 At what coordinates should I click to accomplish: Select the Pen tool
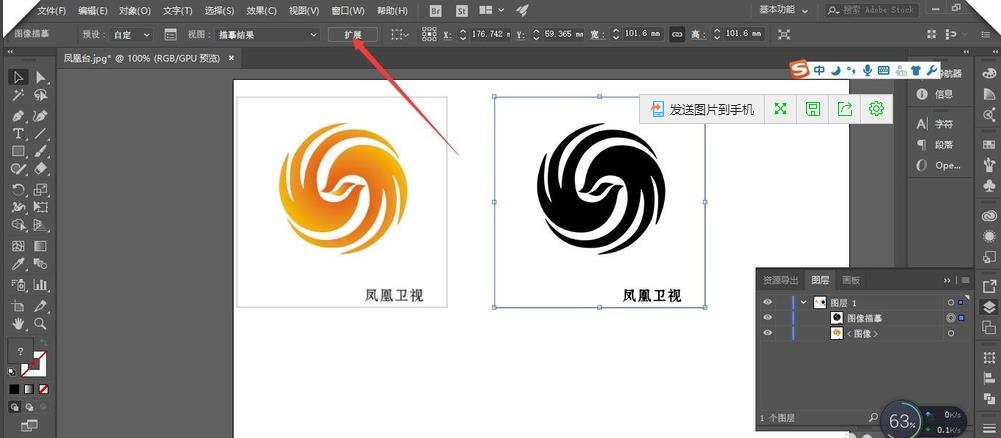[18, 115]
